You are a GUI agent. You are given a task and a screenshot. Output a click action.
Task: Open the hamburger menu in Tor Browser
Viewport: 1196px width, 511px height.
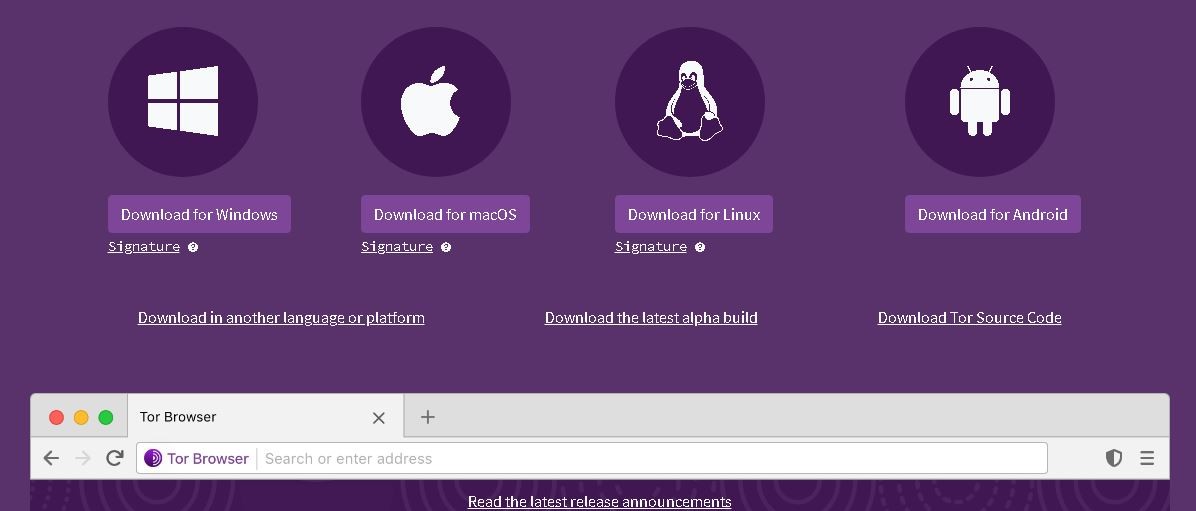1147,458
